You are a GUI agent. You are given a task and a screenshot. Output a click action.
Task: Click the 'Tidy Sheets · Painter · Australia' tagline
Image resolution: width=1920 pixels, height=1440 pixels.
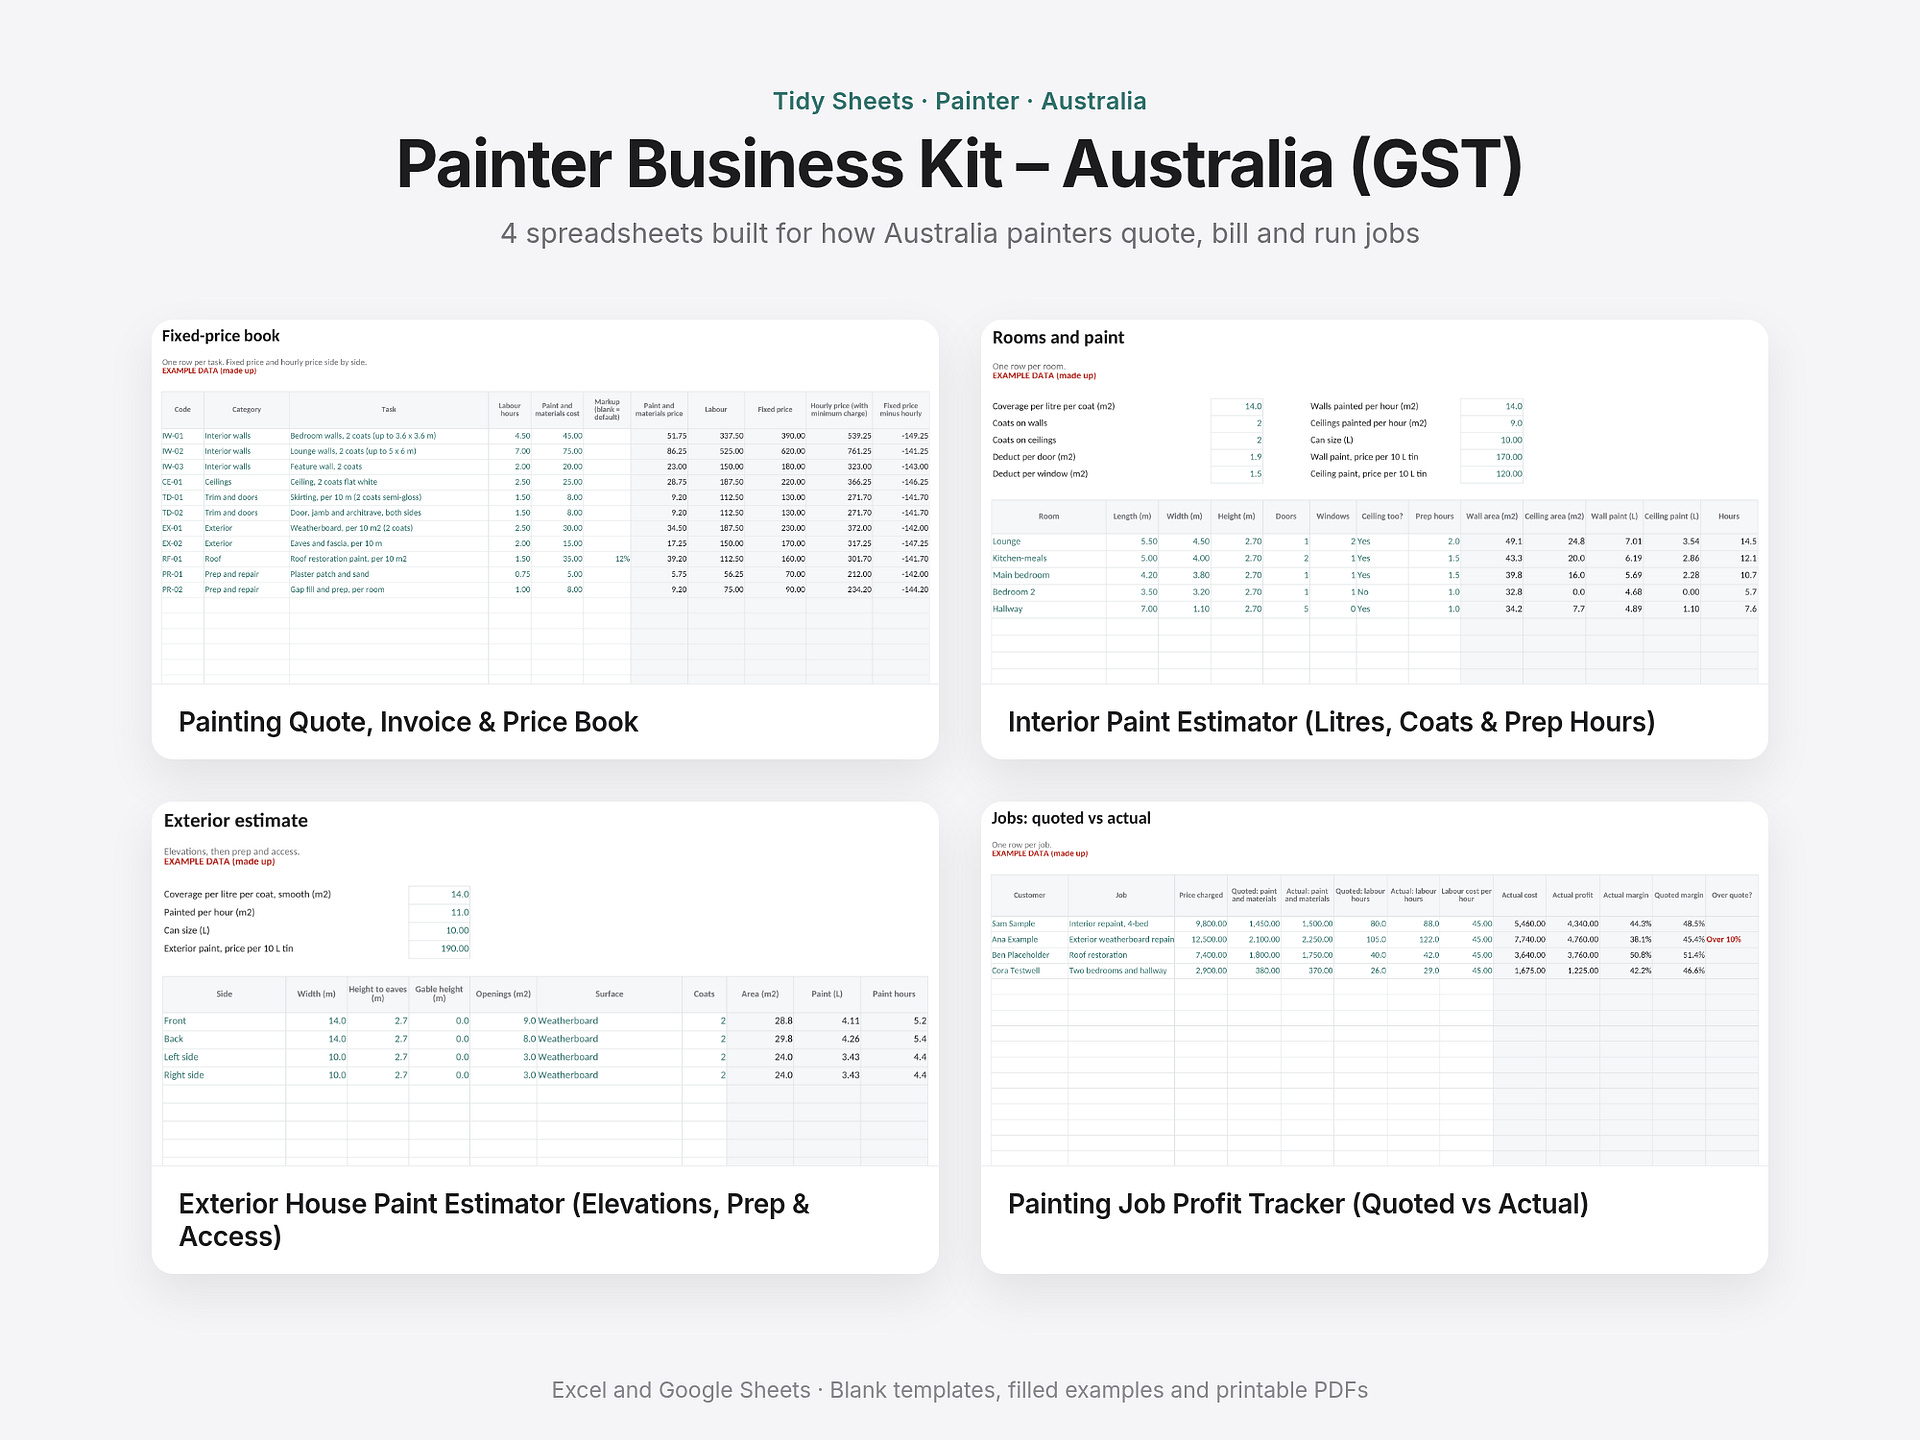[x=960, y=101]
